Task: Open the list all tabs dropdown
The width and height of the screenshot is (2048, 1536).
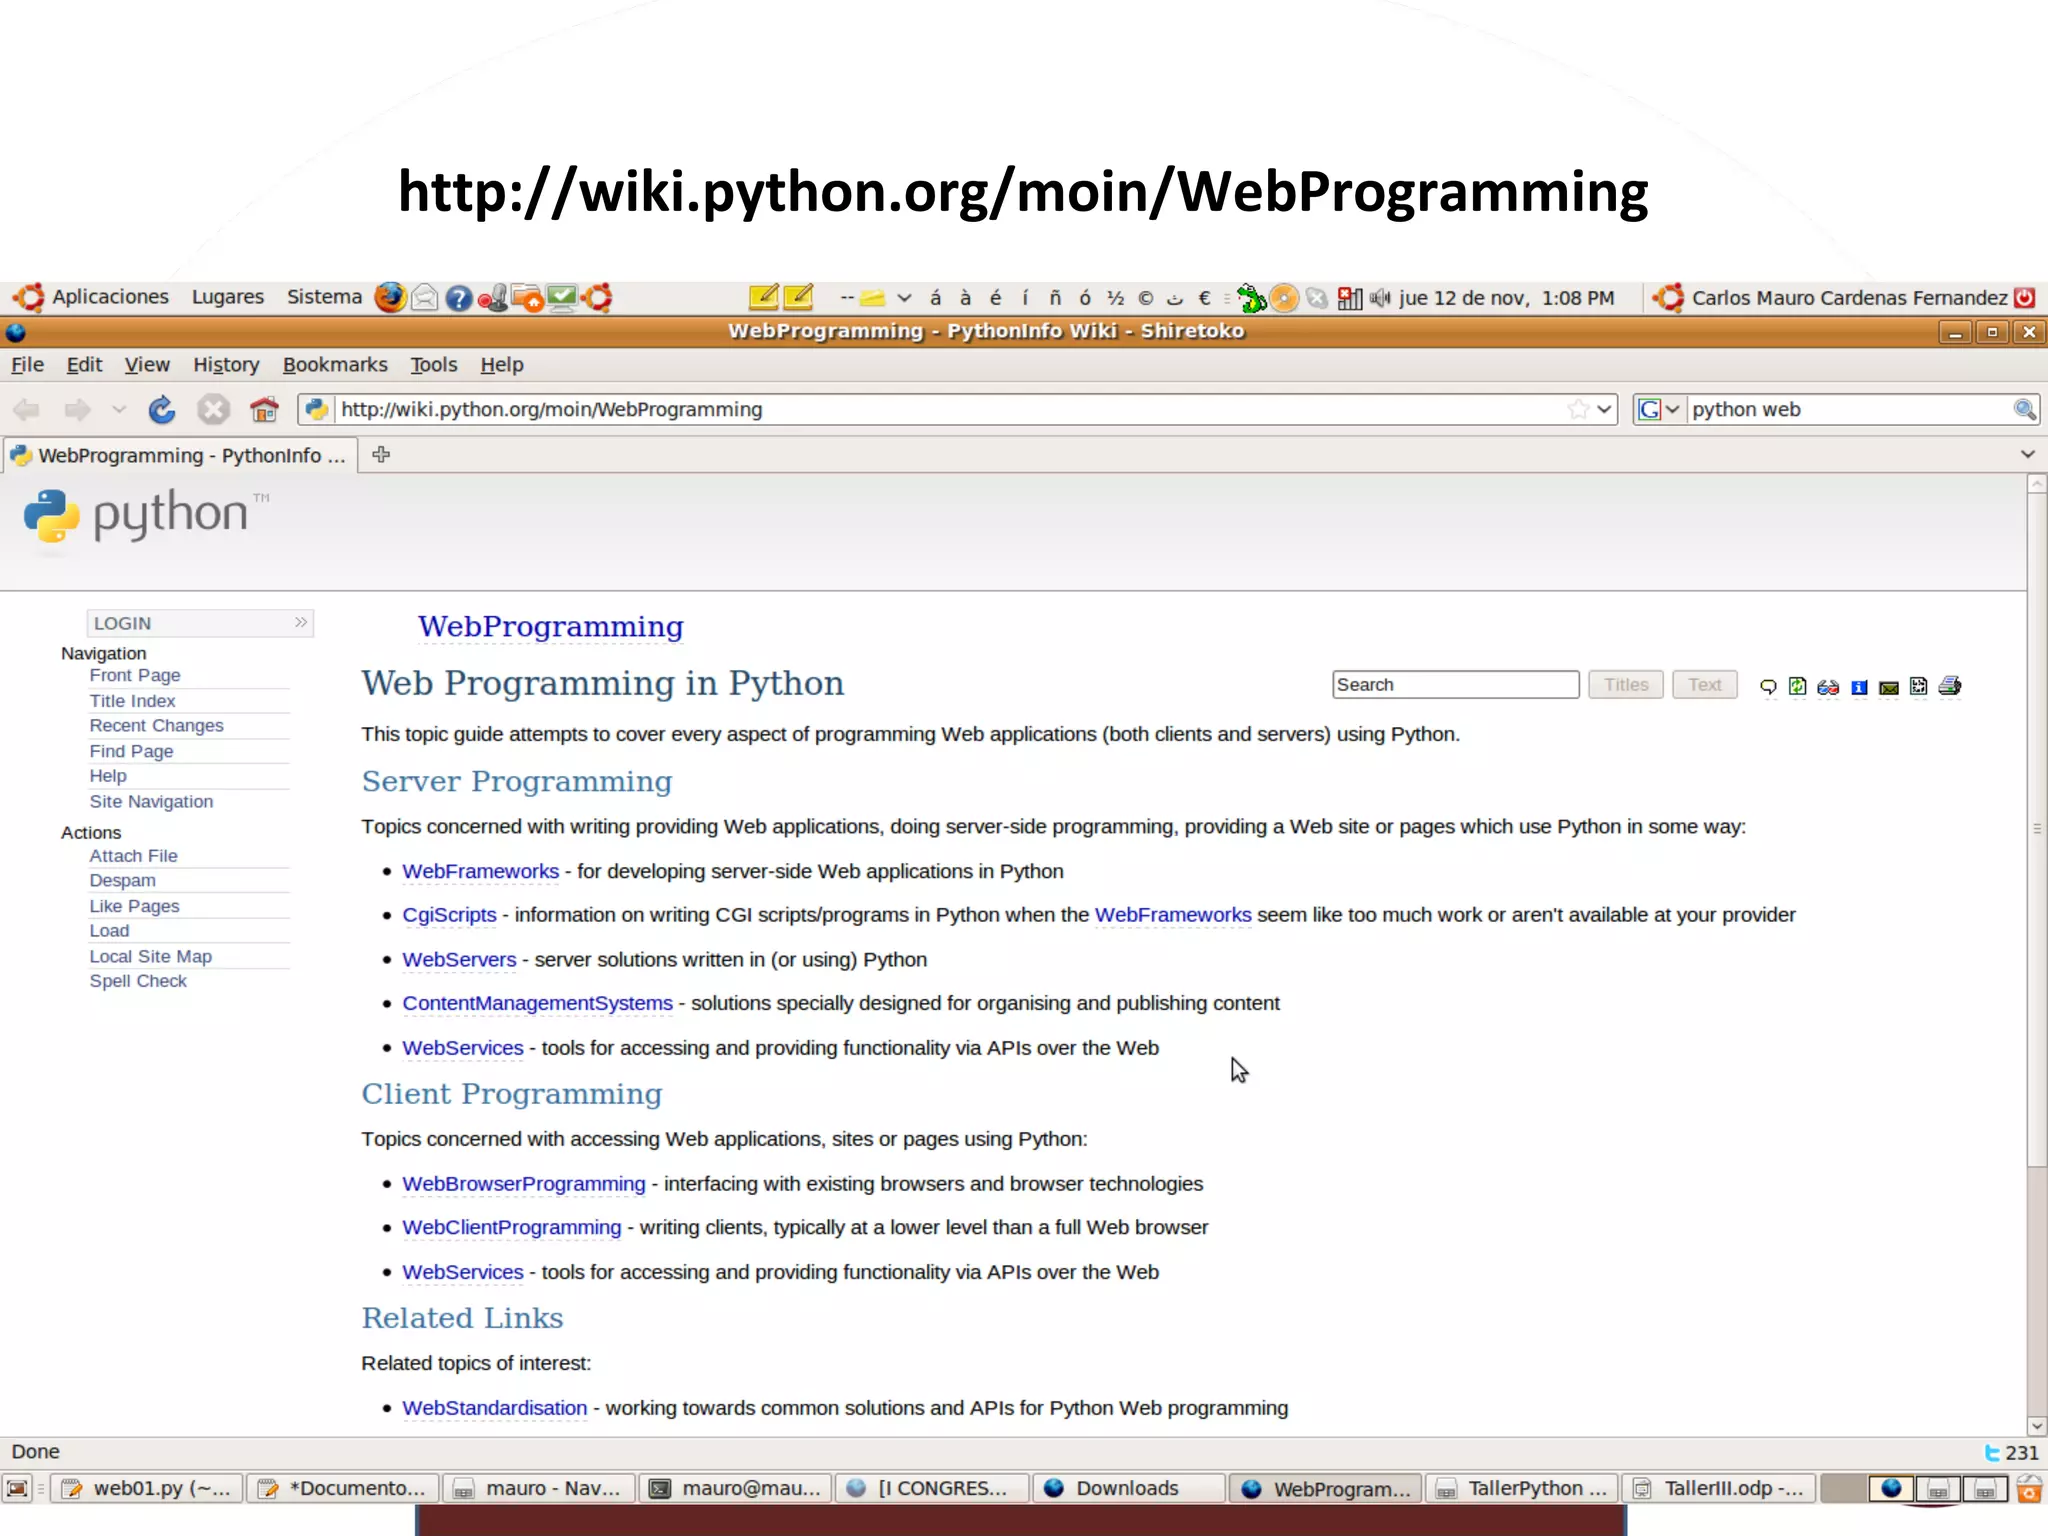Action: click(x=2027, y=454)
